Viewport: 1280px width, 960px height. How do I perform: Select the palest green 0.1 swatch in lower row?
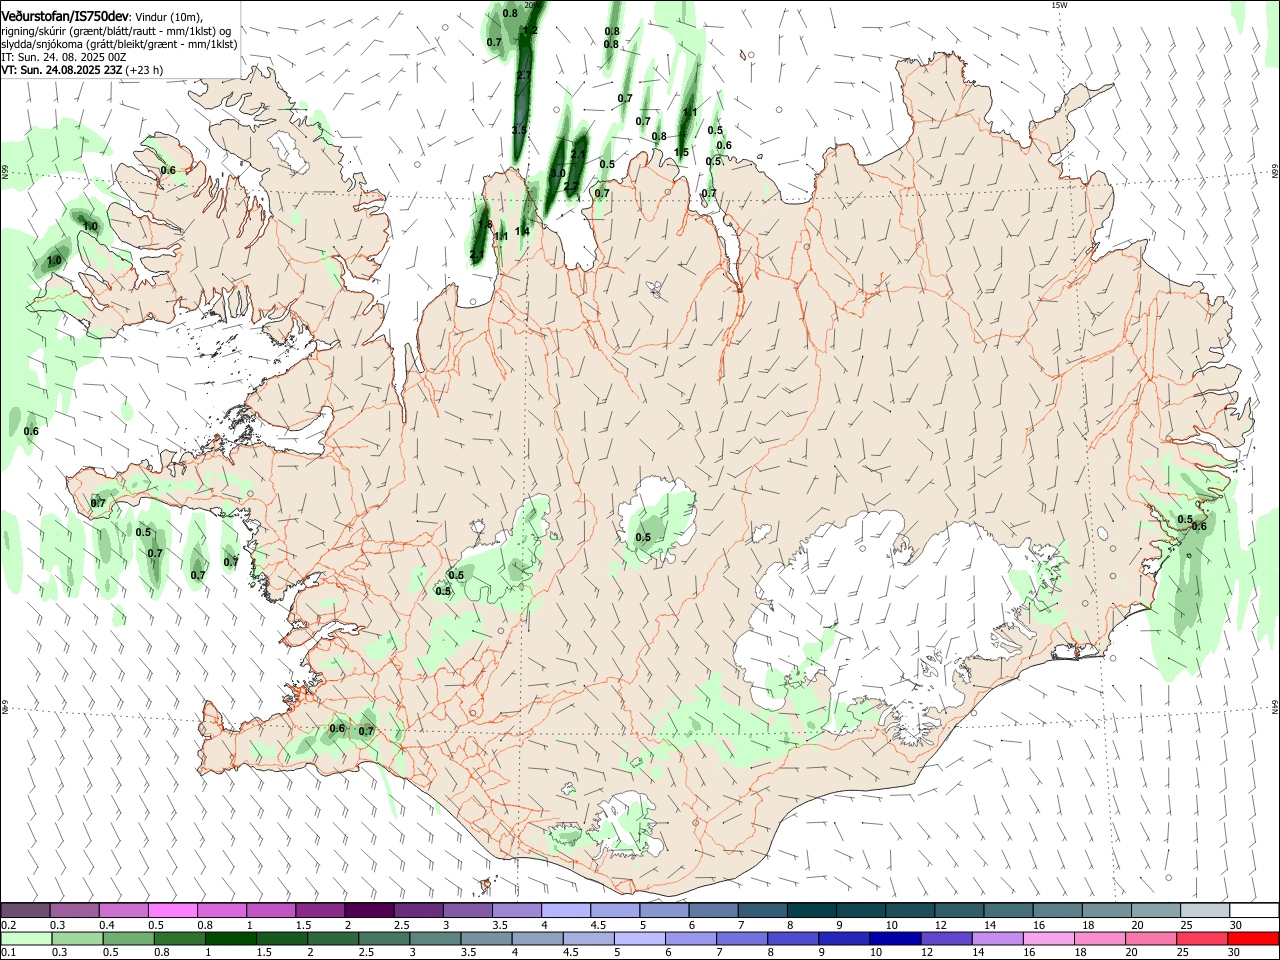tap(26, 938)
